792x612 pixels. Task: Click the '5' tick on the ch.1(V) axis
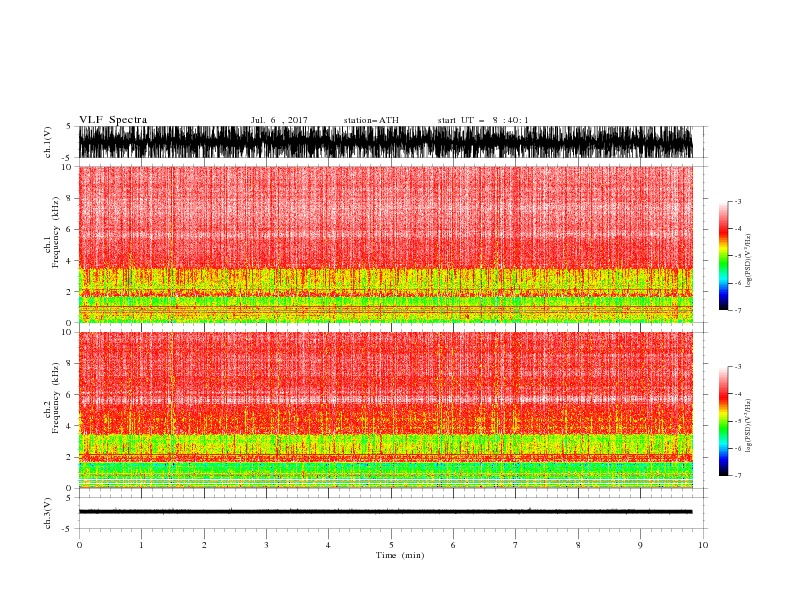69,127
